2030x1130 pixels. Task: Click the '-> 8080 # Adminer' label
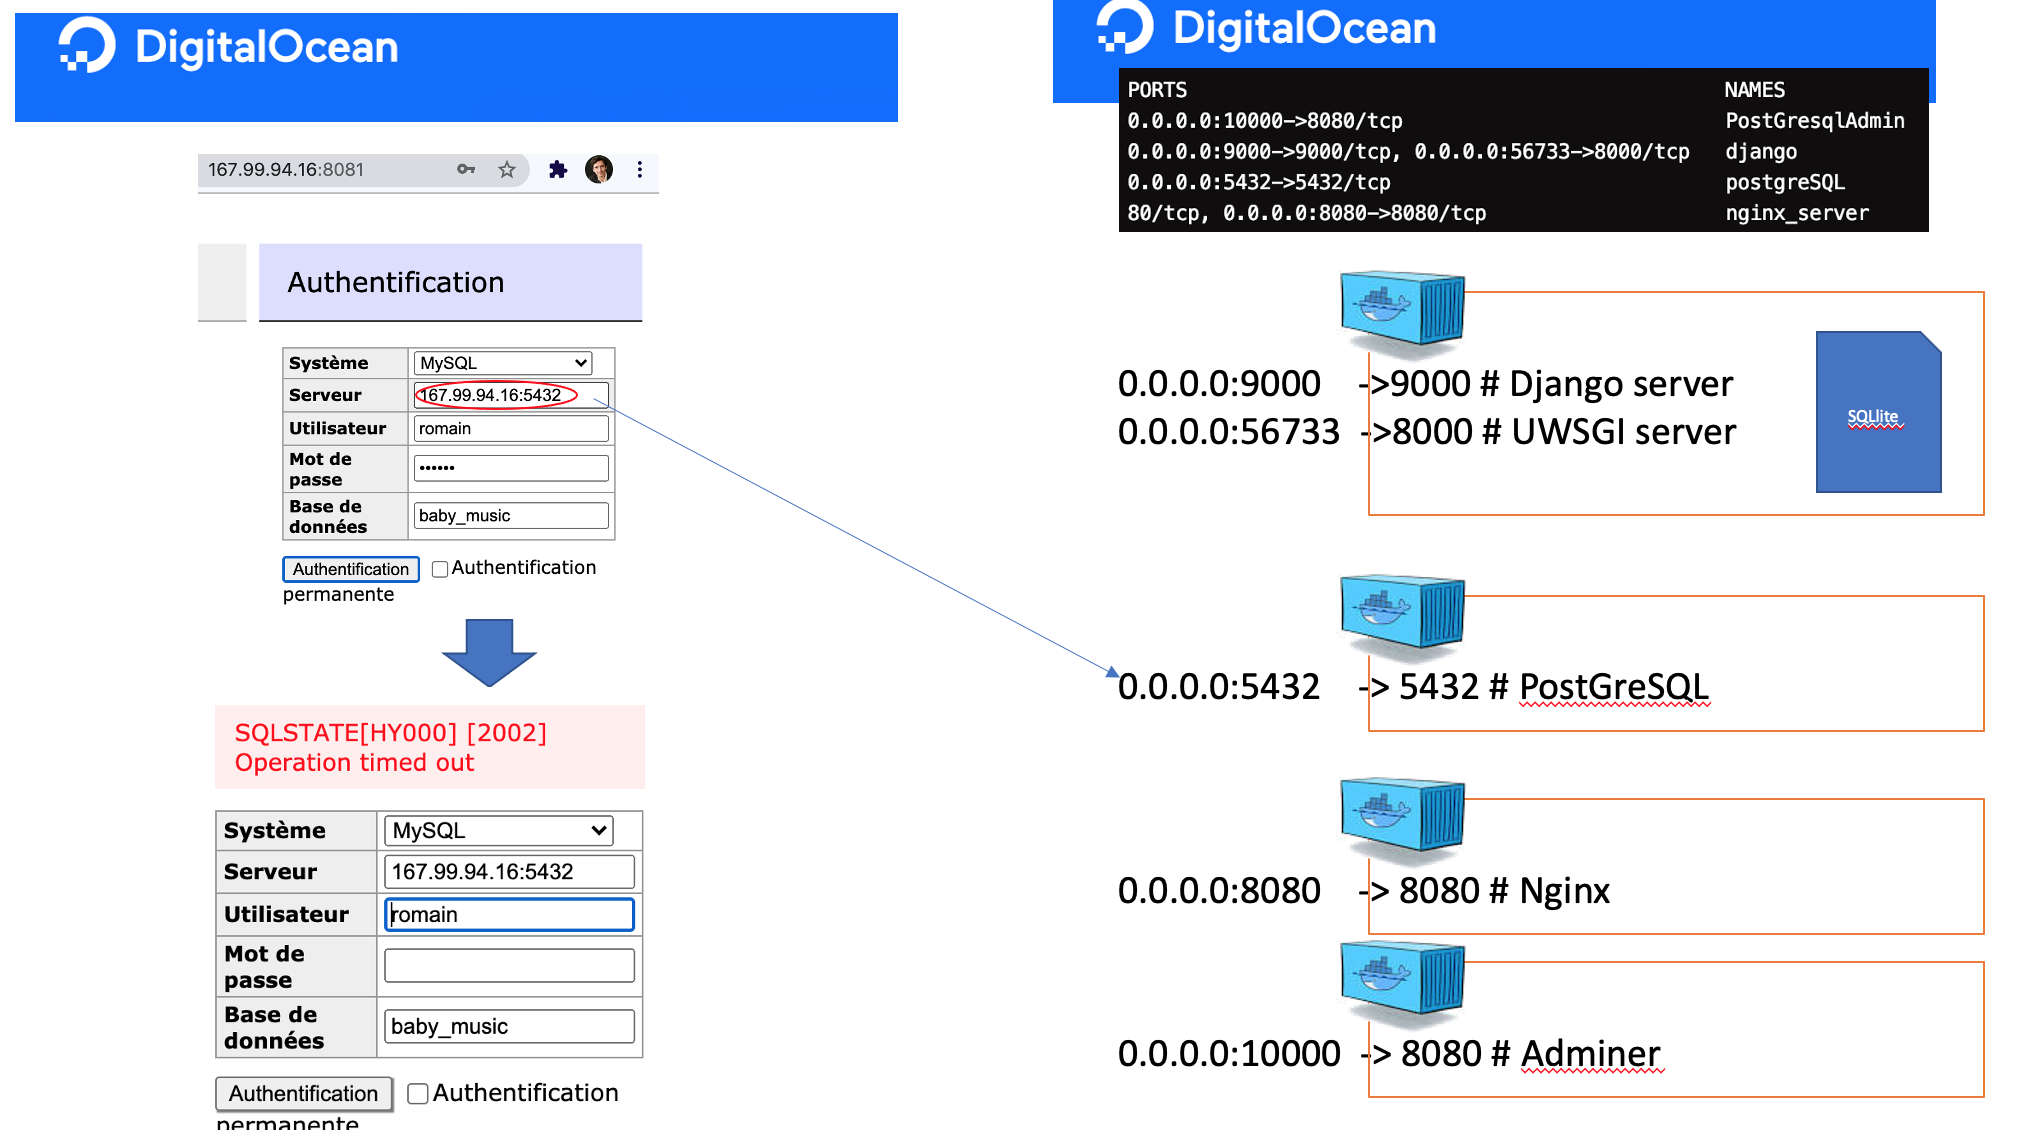pos(1511,1053)
